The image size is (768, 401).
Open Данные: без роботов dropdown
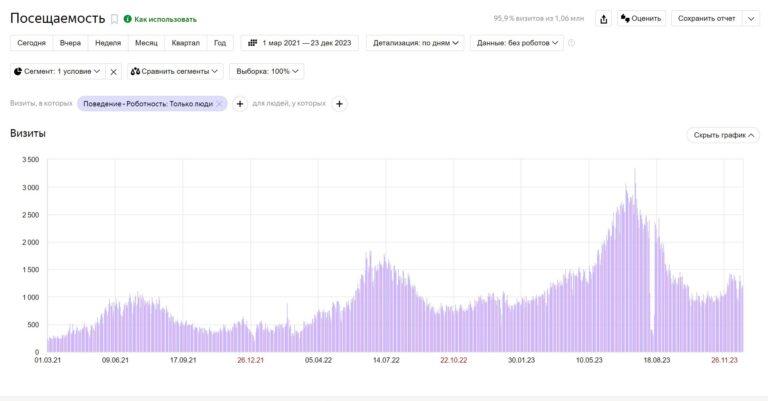517,43
